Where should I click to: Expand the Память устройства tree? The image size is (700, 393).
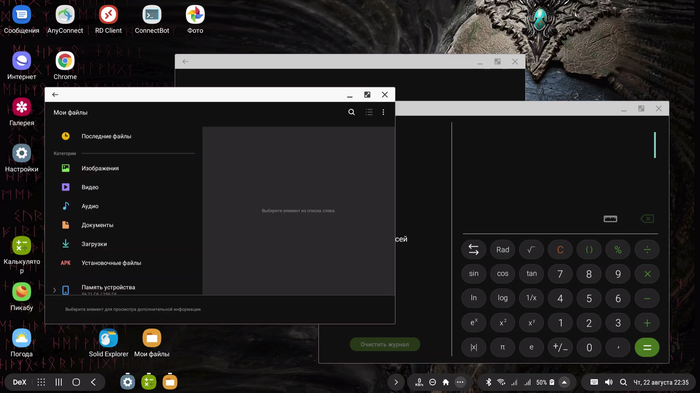click(54, 290)
